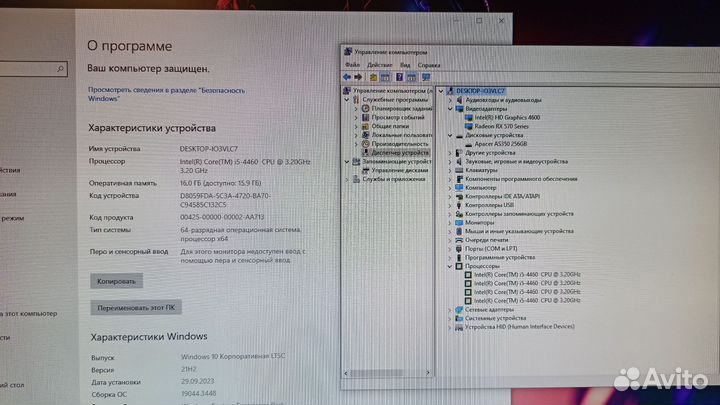Image resolution: width=720 pixels, height=405 pixels.
Task: Click the Управление дисками icon
Action: point(366,170)
